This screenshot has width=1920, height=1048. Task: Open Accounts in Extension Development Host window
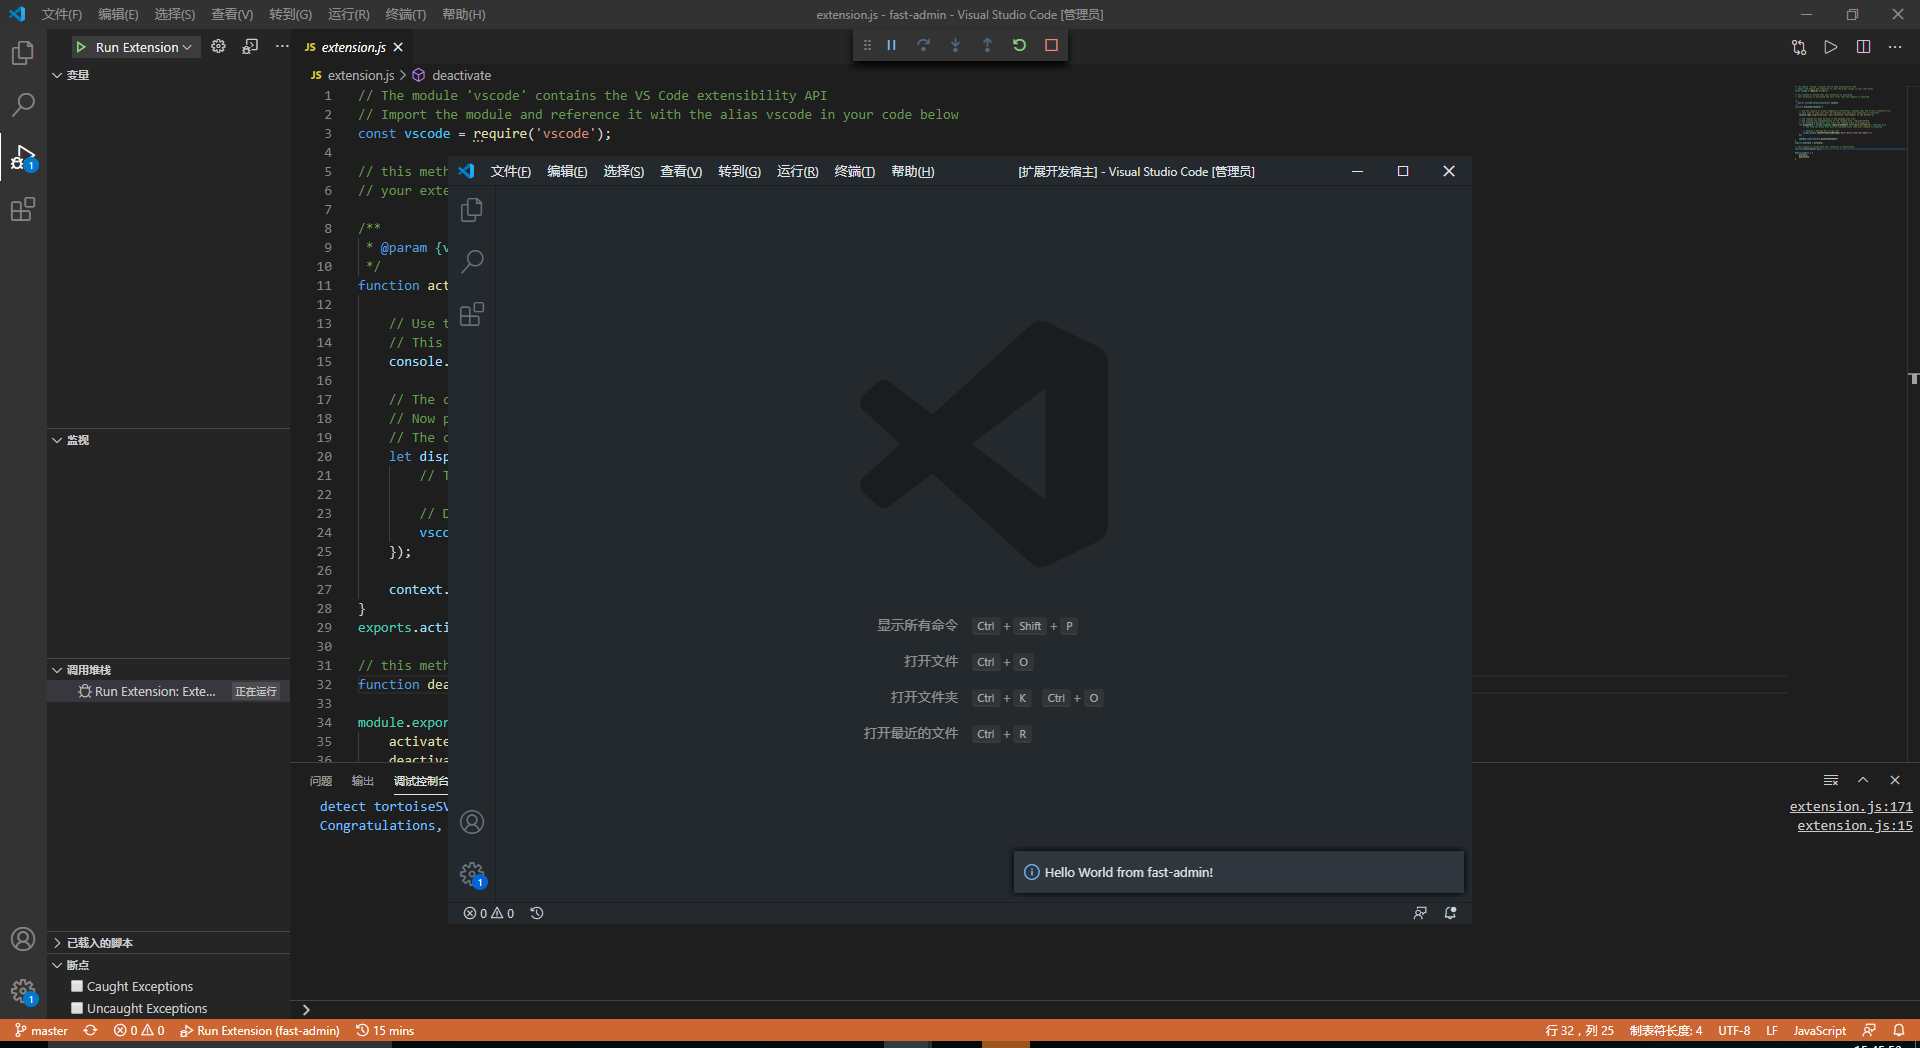pos(472,822)
